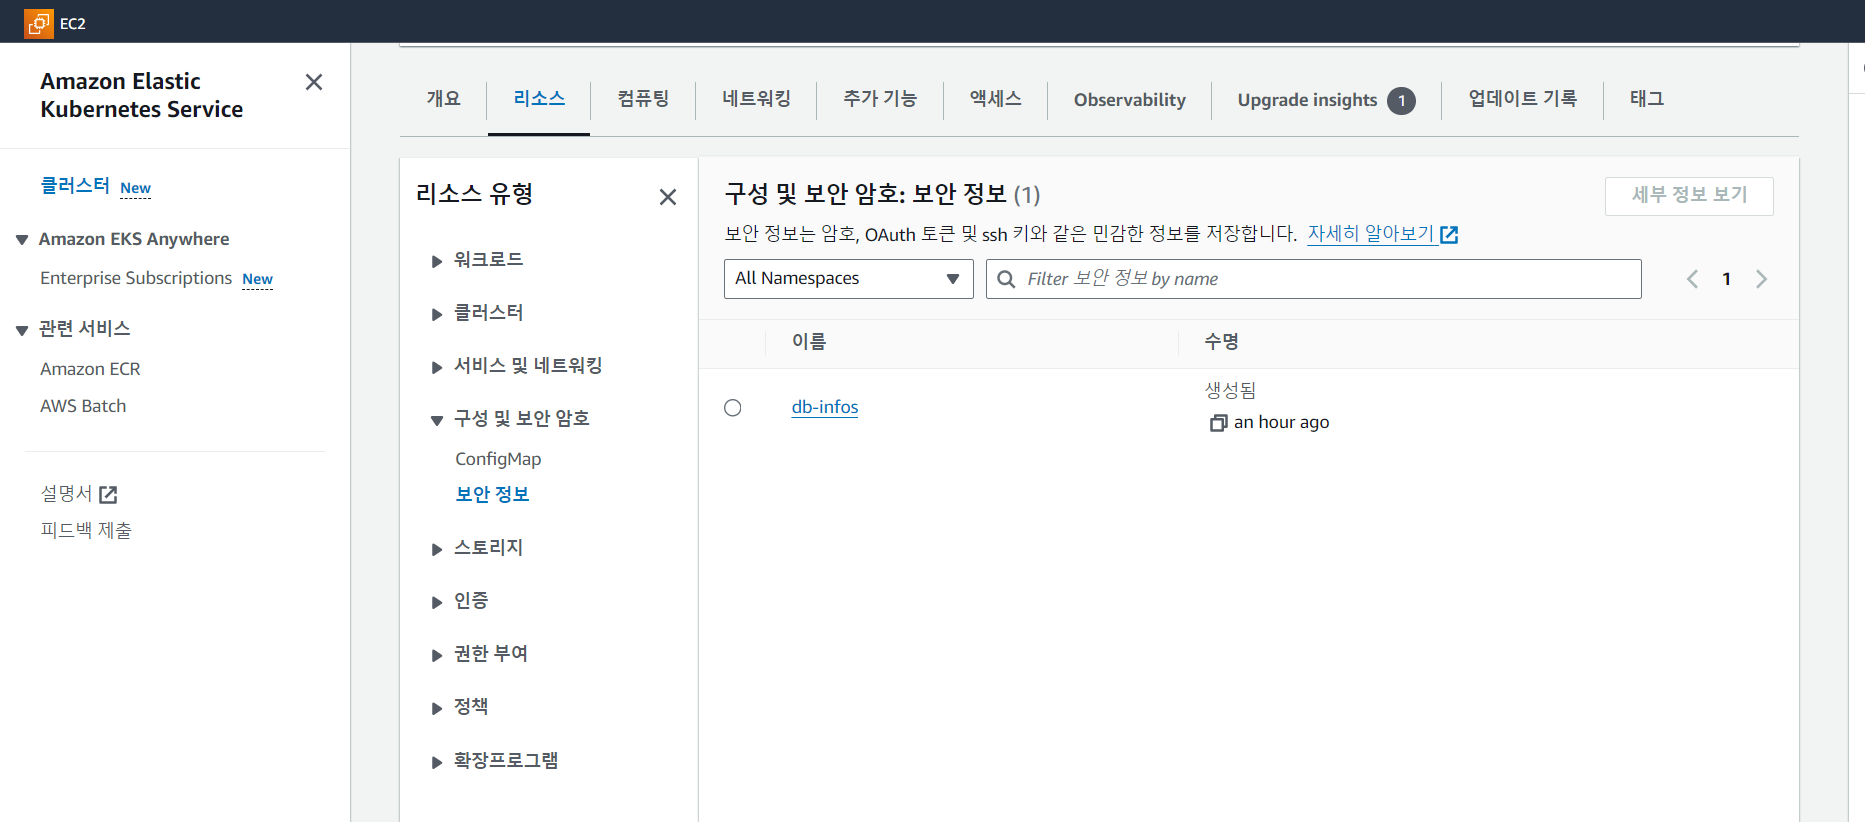Screen dimensions: 1865x822
Task: Go to previous page of results
Action: 1692,279
